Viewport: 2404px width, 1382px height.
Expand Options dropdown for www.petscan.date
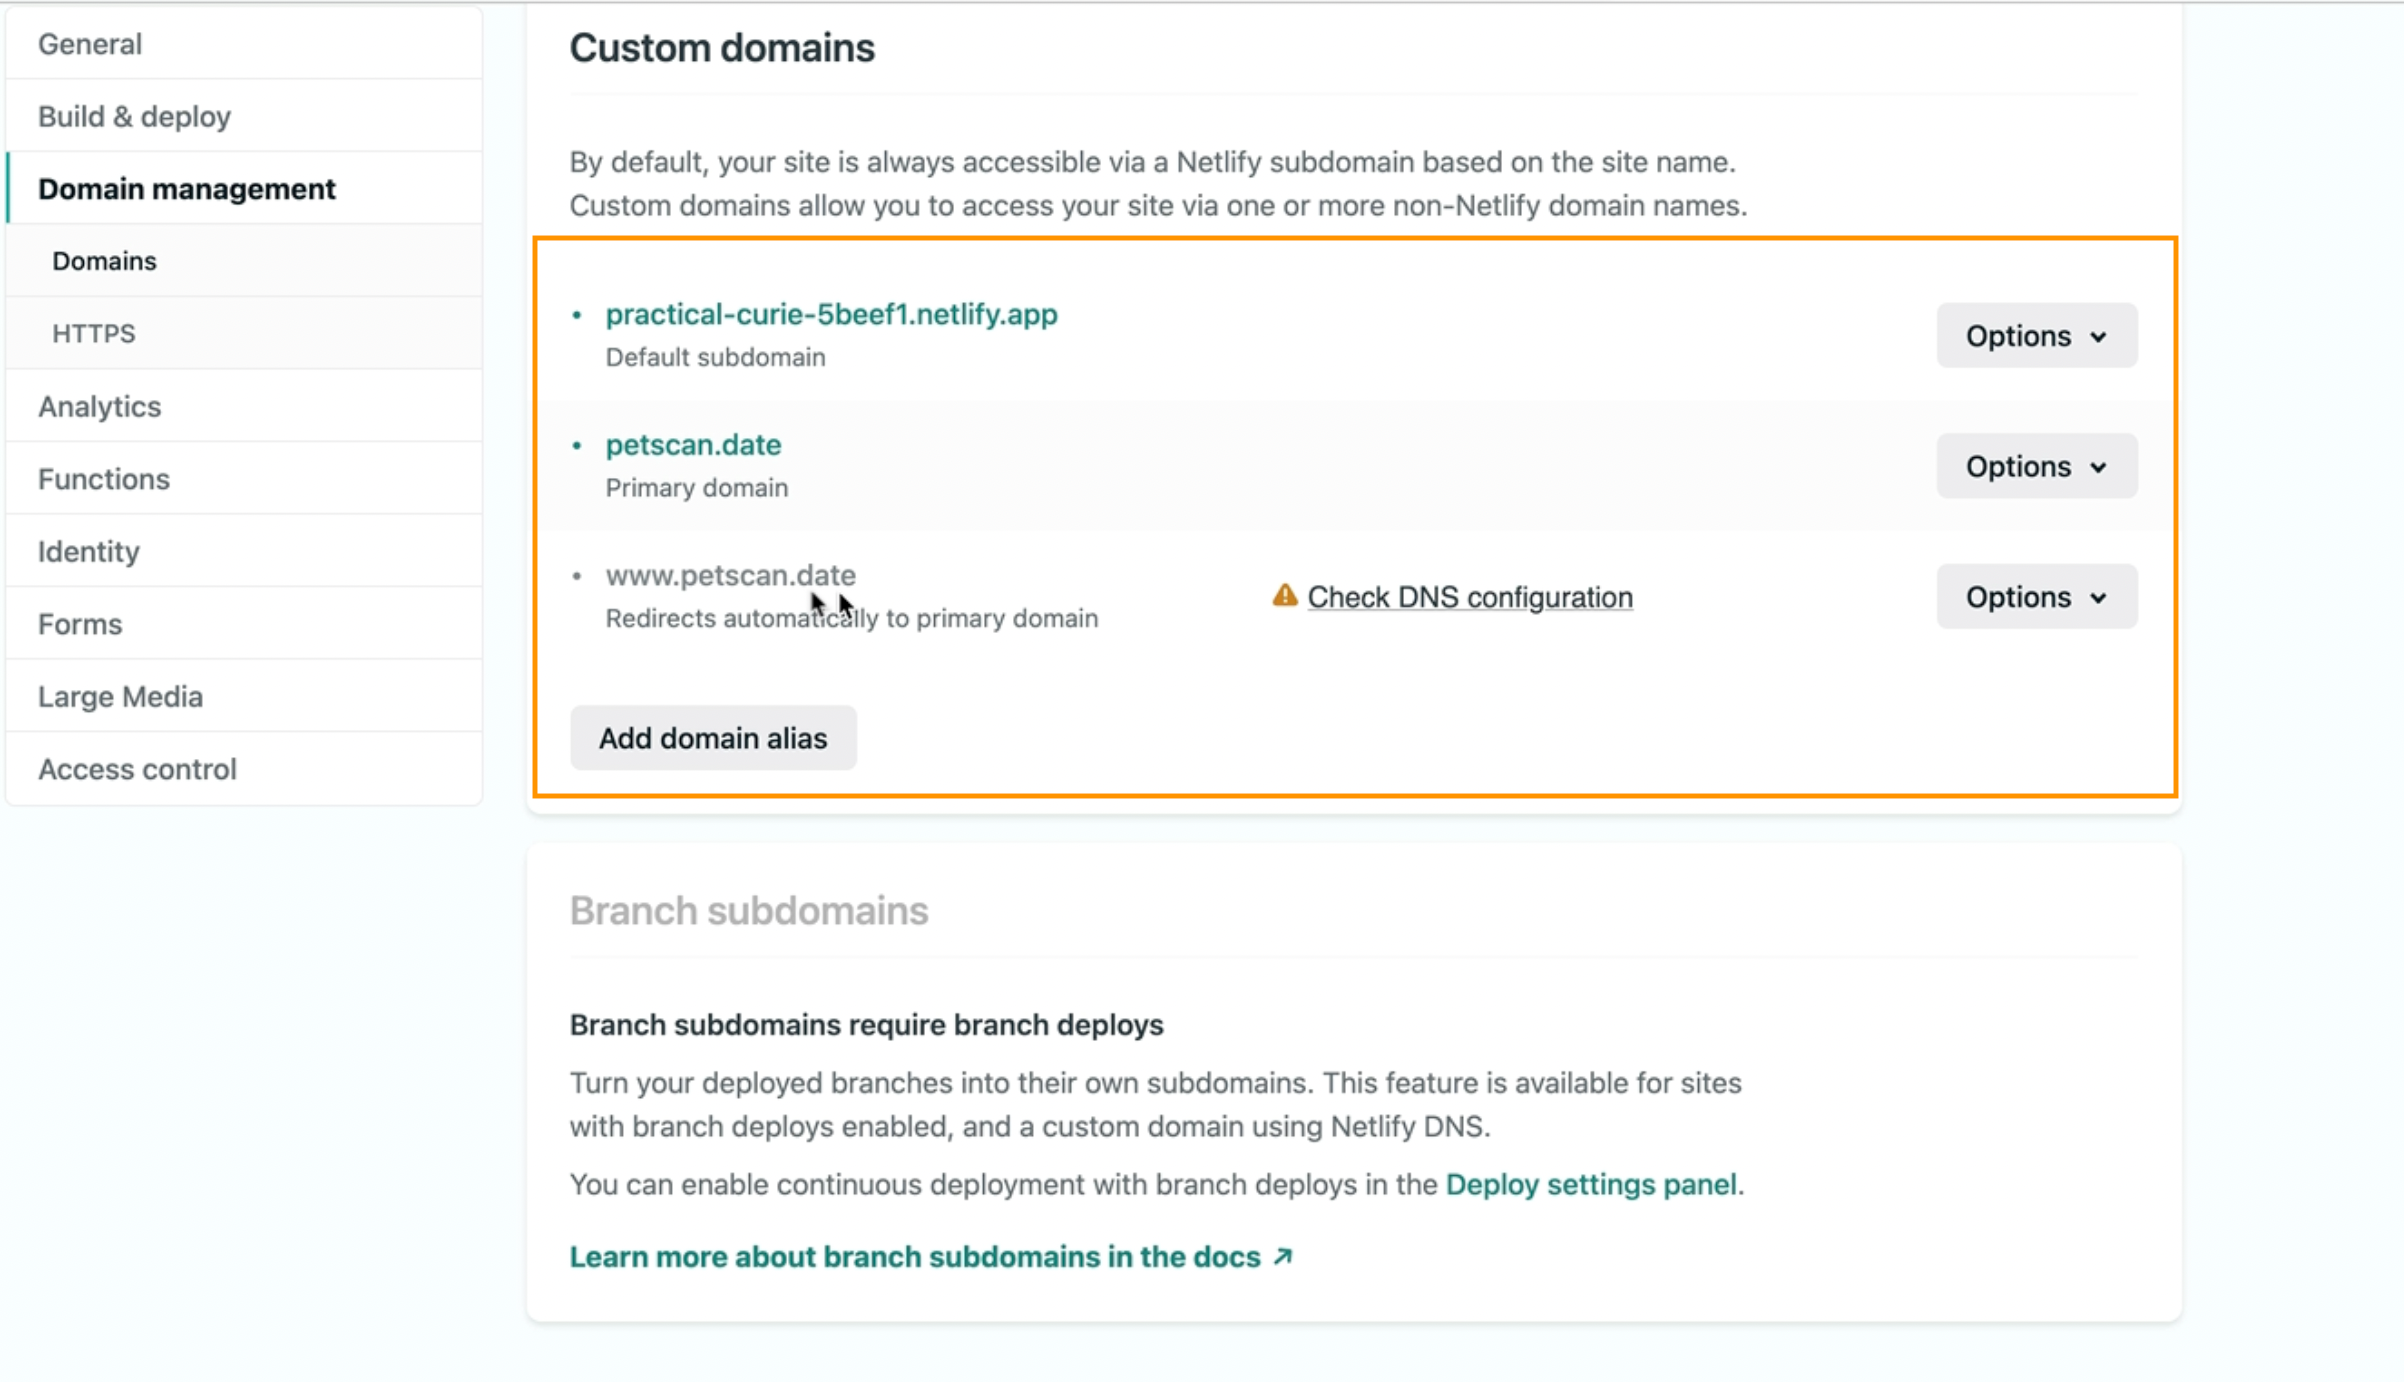coord(2034,596)
